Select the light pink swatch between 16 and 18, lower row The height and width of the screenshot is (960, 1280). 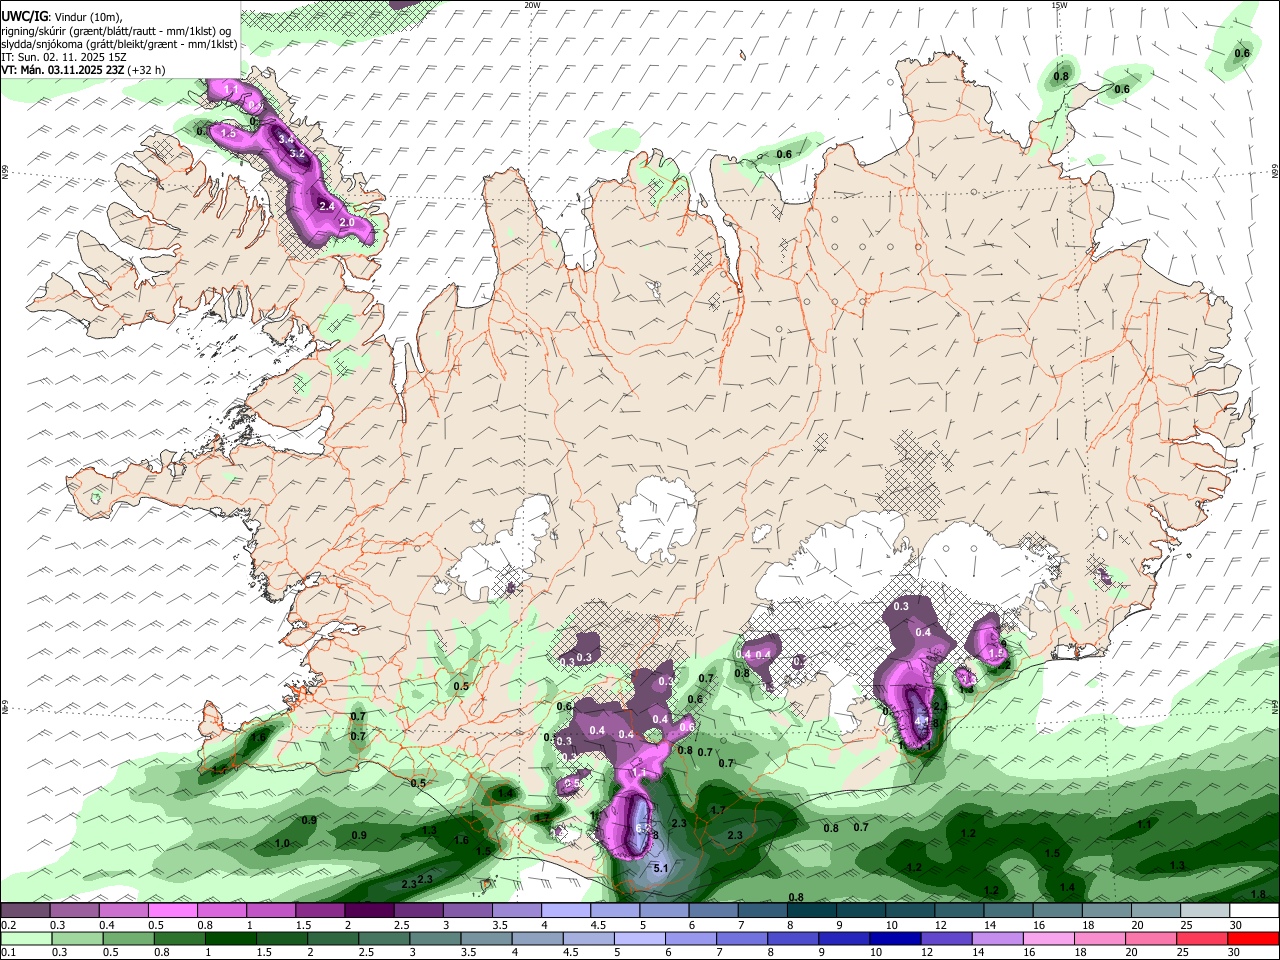1050,939
